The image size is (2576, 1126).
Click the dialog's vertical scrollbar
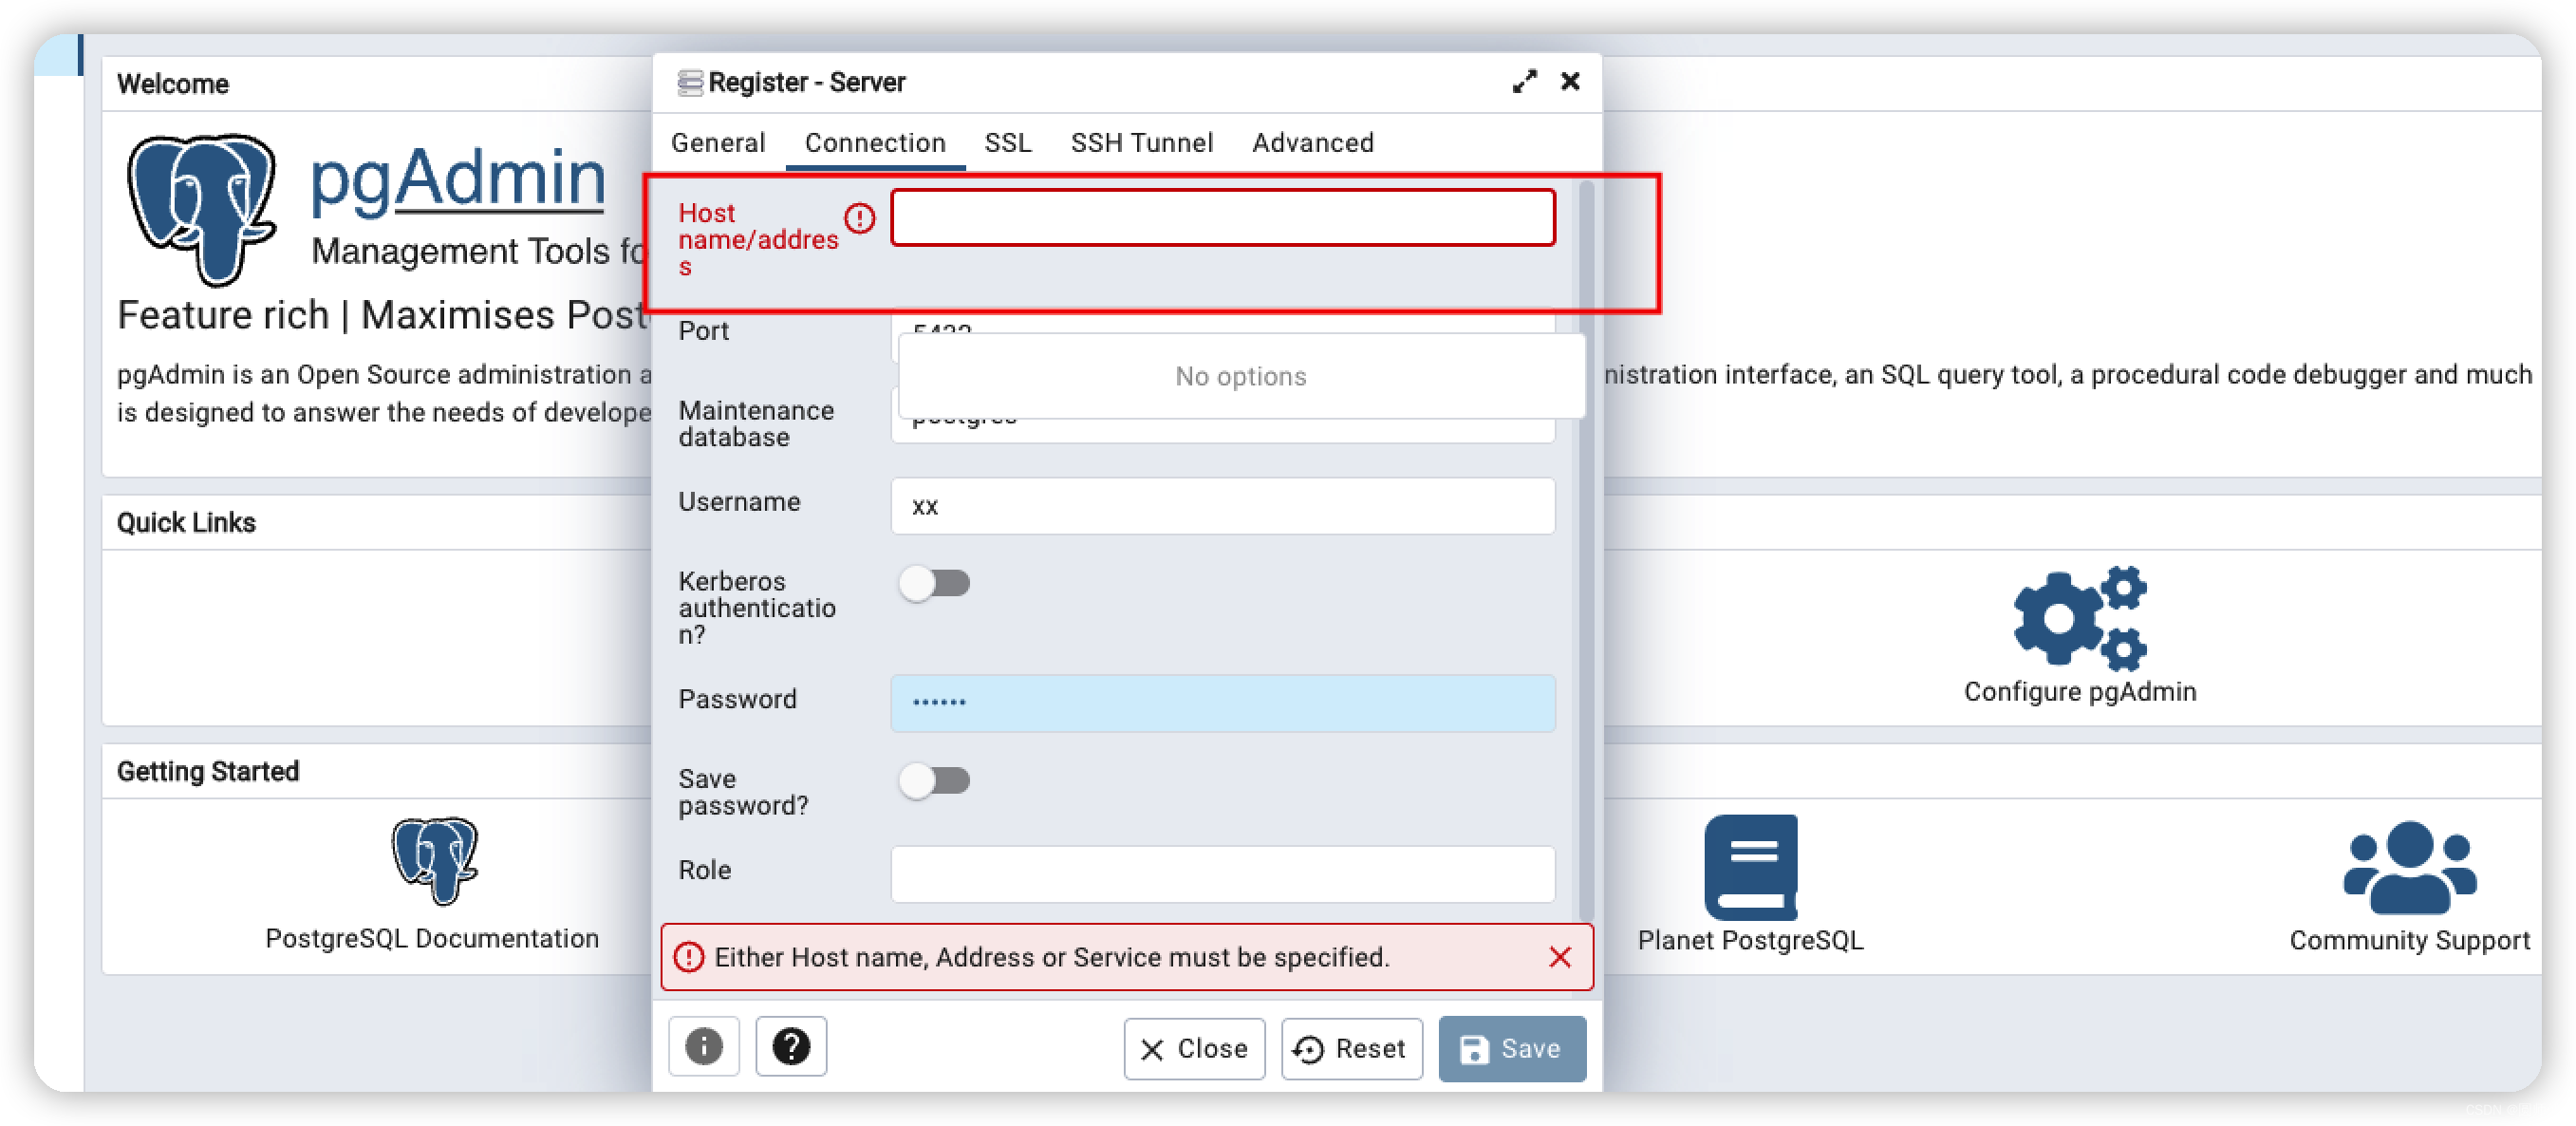click(x=1585, y=600)
